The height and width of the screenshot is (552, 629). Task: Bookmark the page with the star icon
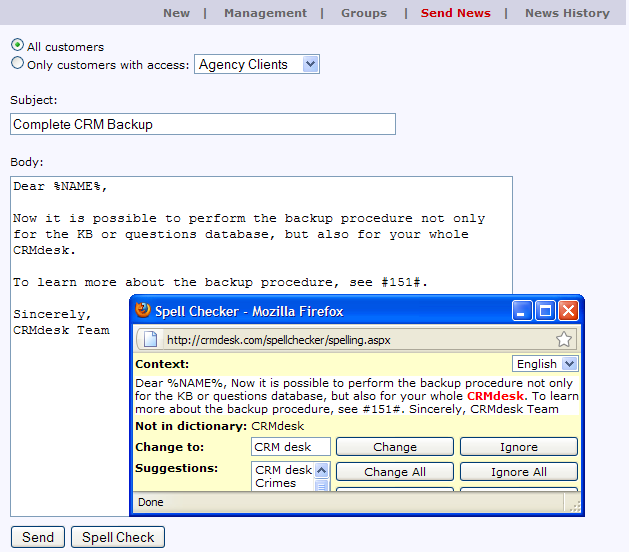(564, 339)
